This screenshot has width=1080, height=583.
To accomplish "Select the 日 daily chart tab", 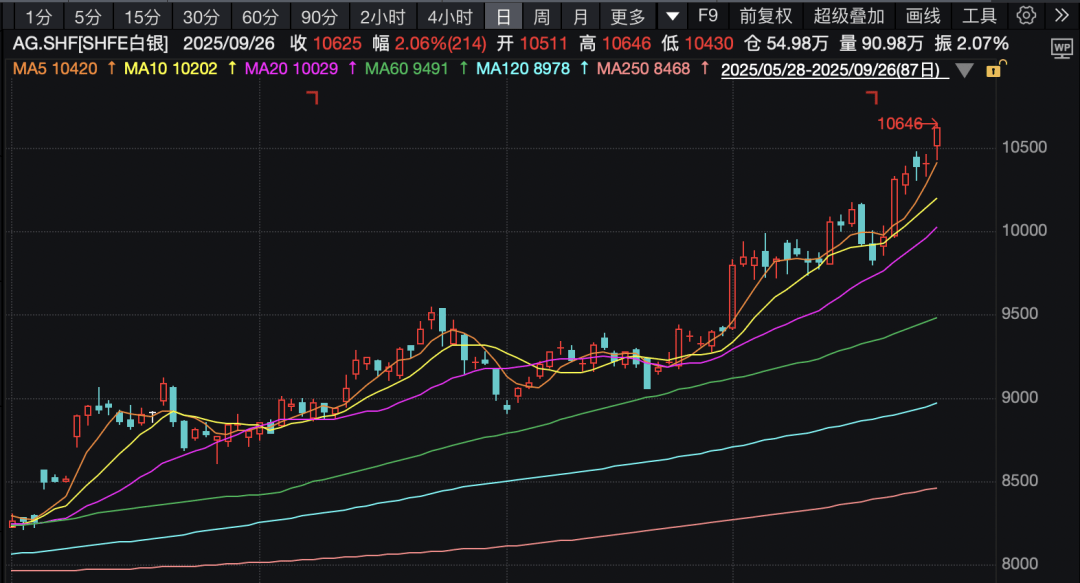I will tap(503, 16).
